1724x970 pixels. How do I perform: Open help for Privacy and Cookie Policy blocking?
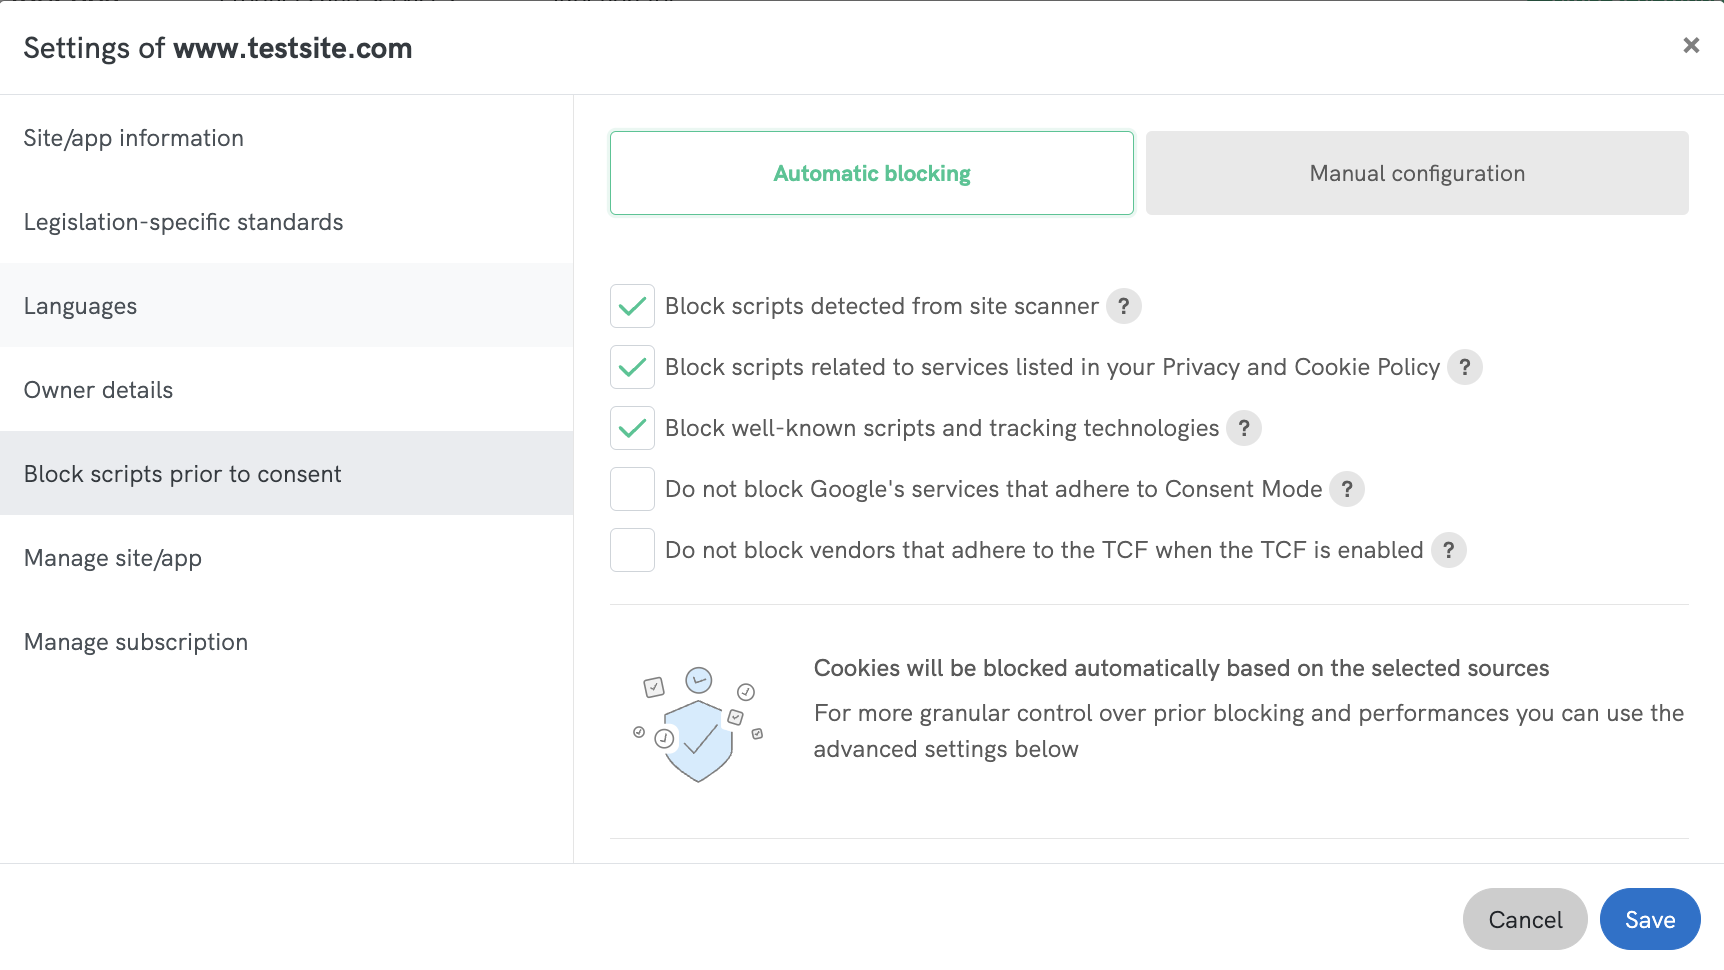1465,367
